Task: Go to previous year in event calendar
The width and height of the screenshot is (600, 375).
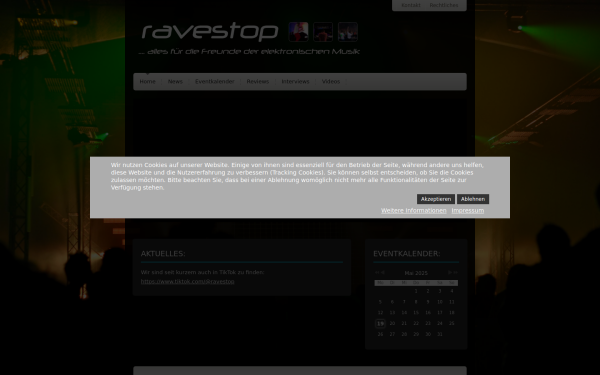Action: 377,272
